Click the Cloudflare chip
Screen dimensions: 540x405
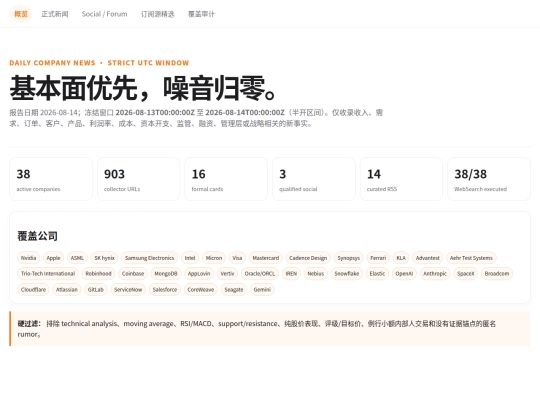click(33, 290)
